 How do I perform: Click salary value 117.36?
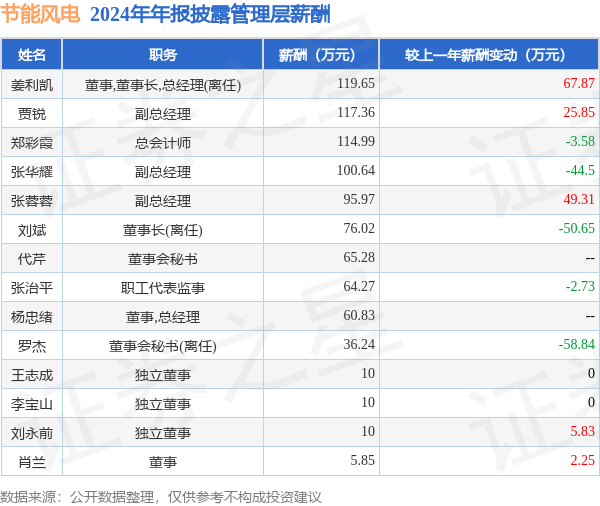[x=355, y=113]
